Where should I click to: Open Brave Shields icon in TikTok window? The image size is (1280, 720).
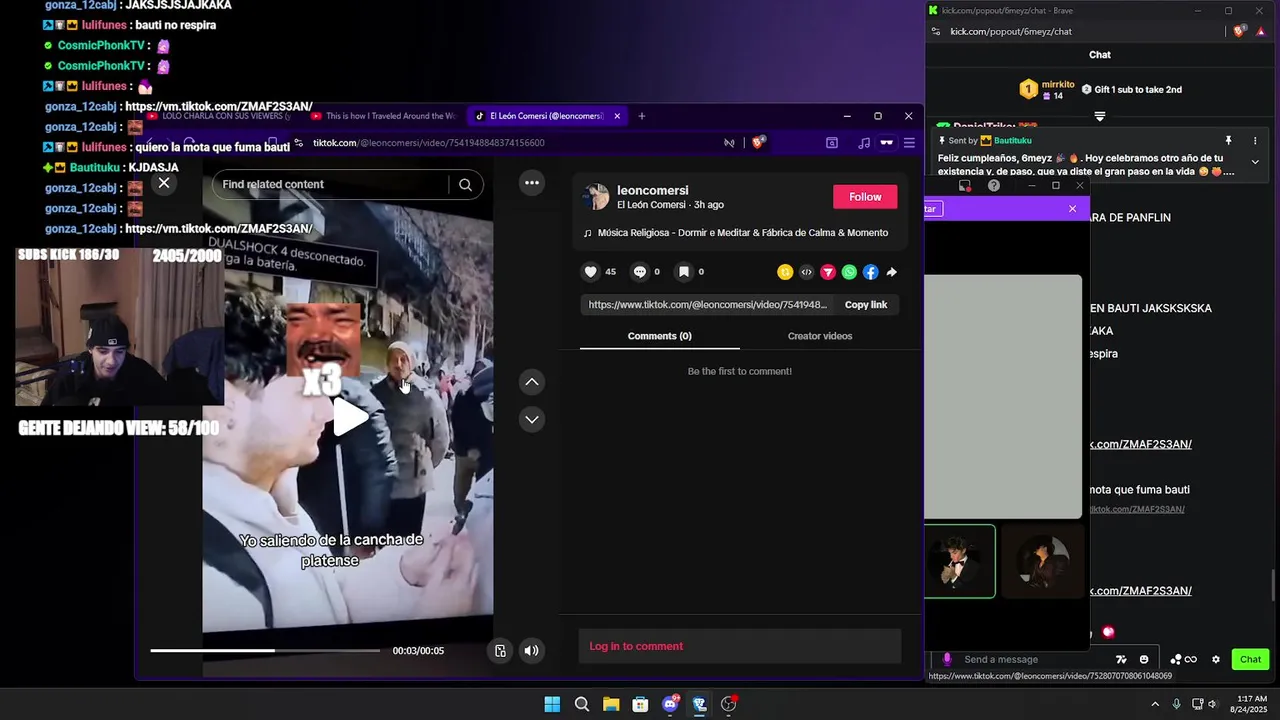coord(759,143)
